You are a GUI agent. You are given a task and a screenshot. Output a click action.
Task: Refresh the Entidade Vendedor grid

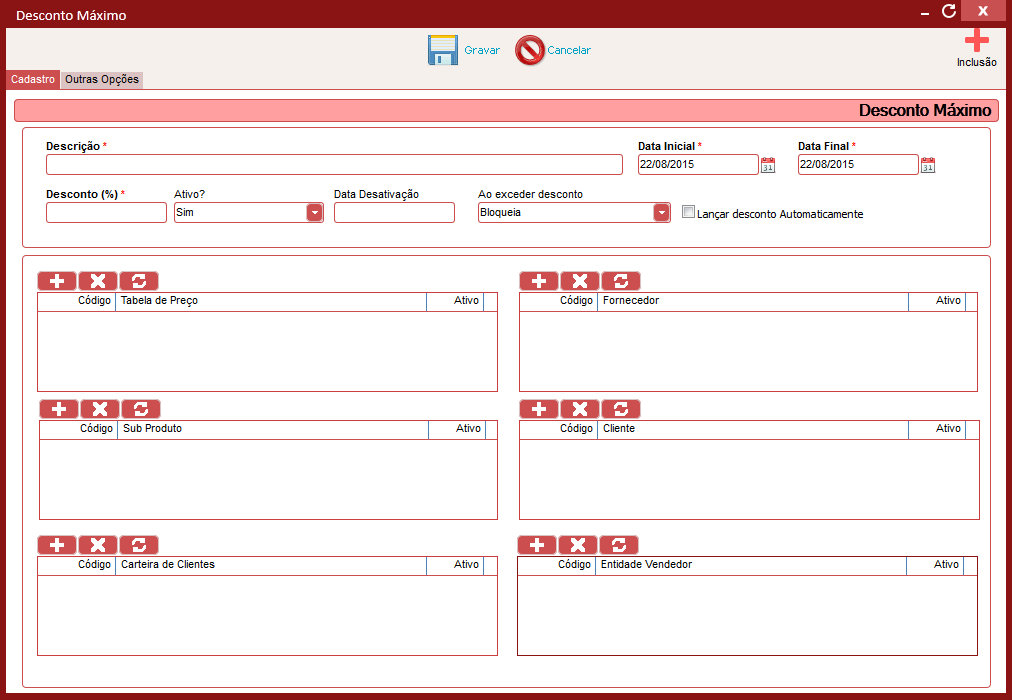point(619,545)
